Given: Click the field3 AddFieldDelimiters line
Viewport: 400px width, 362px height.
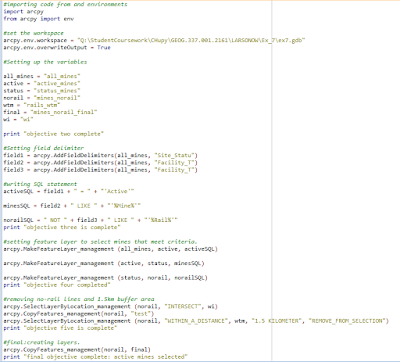Looking at the screenshot, I should 101,170.
